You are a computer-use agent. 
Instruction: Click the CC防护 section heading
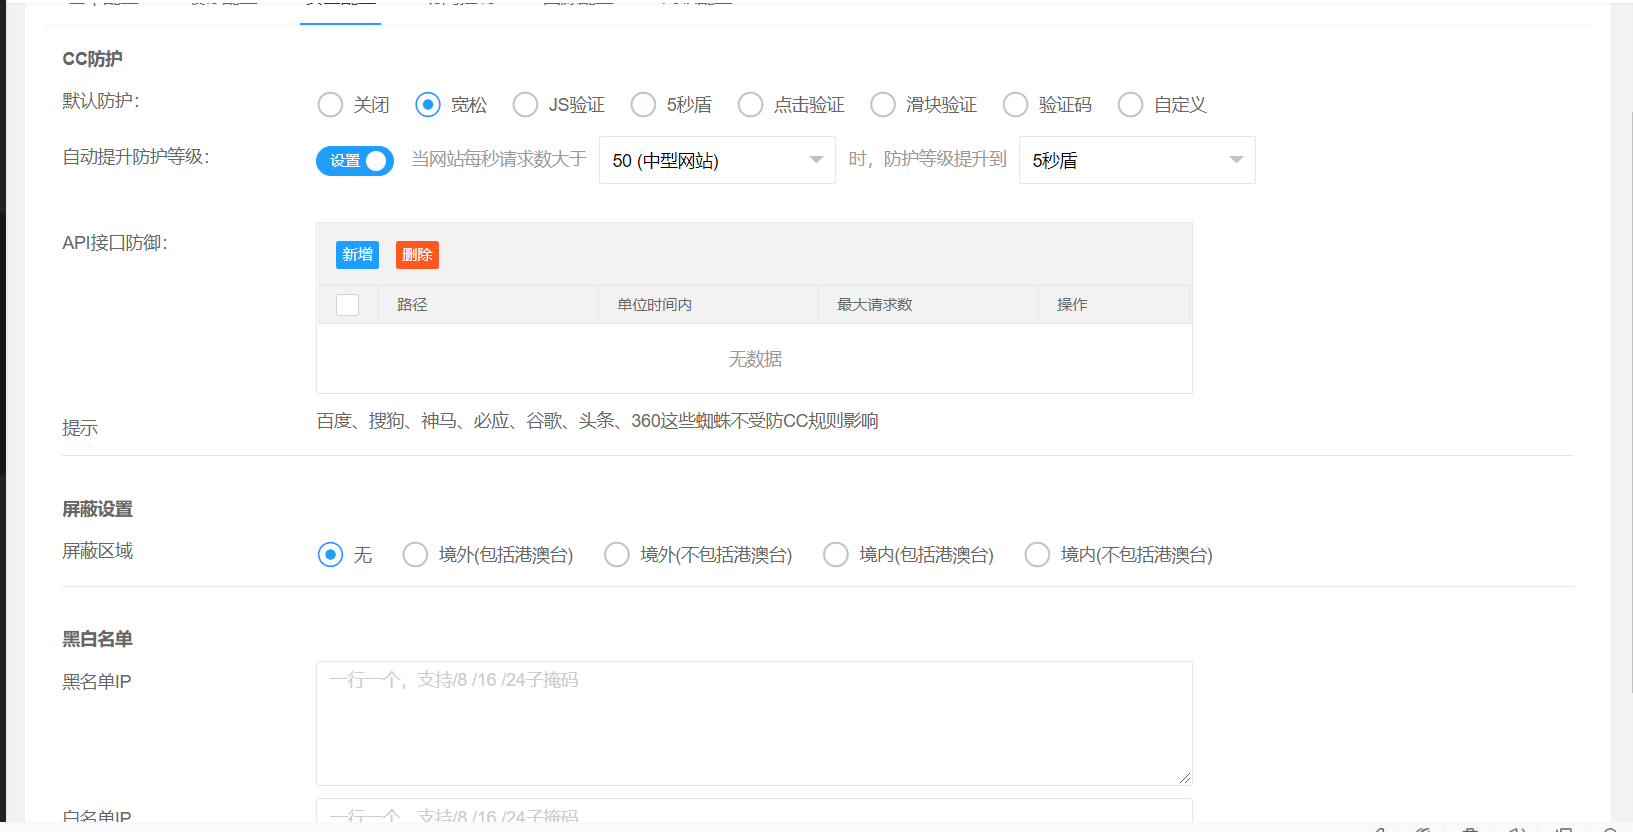click(x=92, y=59)
